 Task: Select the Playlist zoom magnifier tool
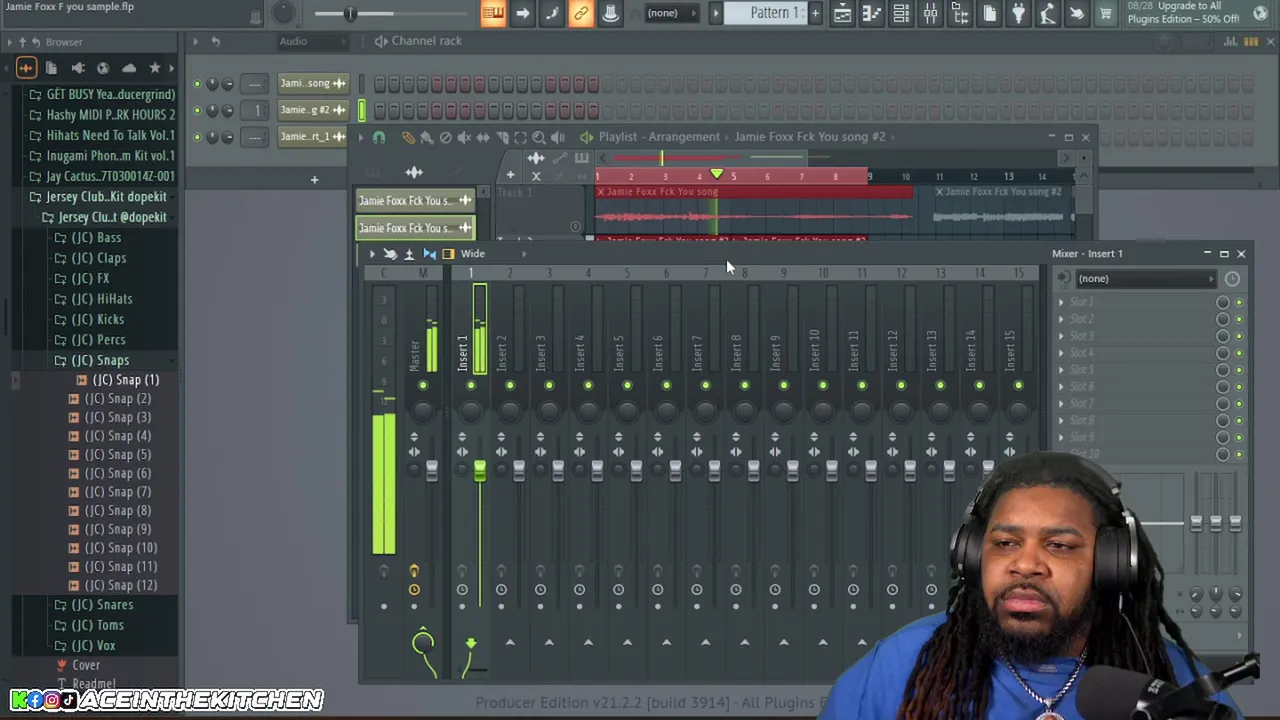pos(539,137)
